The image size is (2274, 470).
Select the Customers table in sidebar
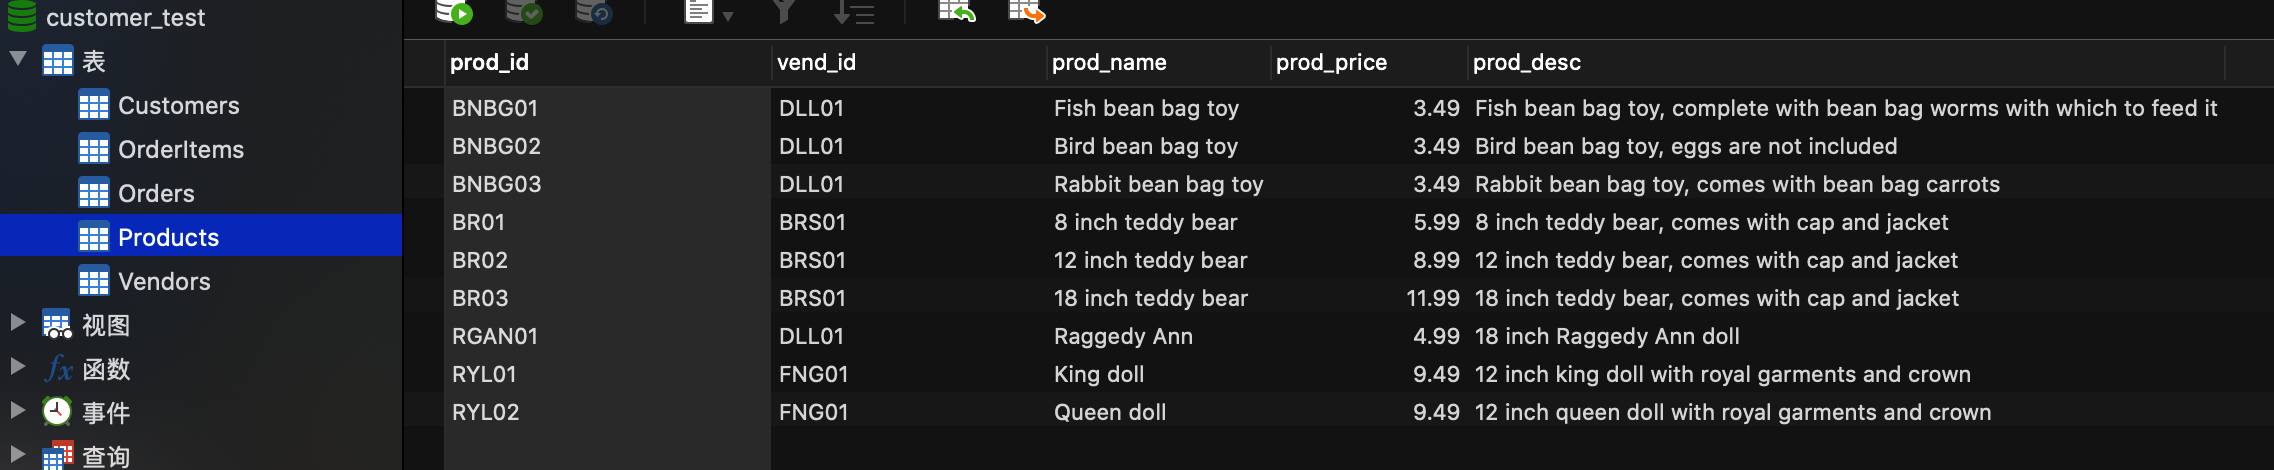[x=178, y=105]
